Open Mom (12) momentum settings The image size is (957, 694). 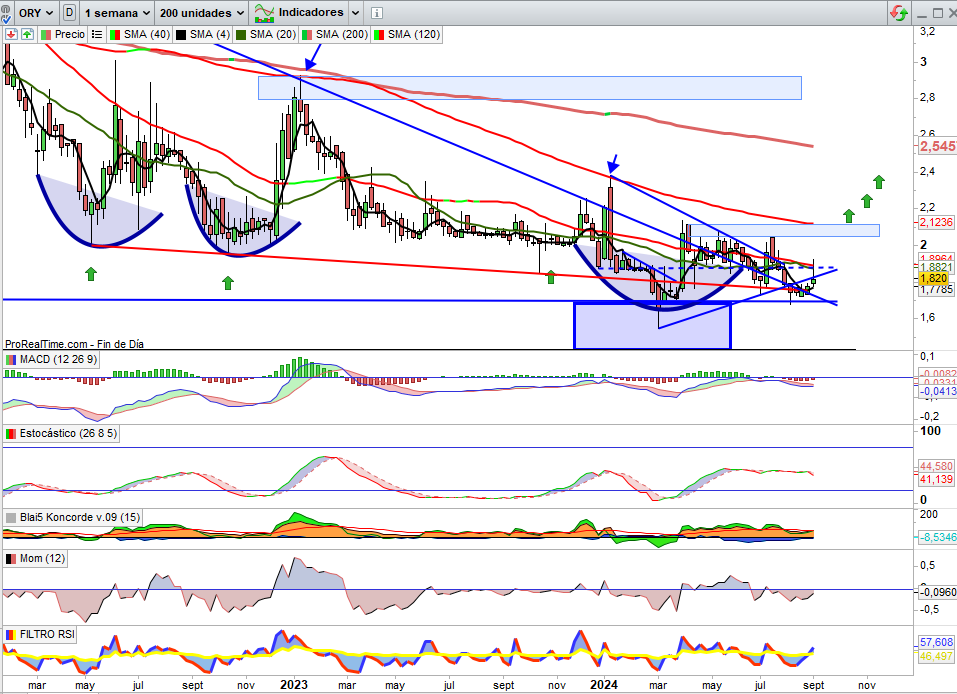[42, 558]
